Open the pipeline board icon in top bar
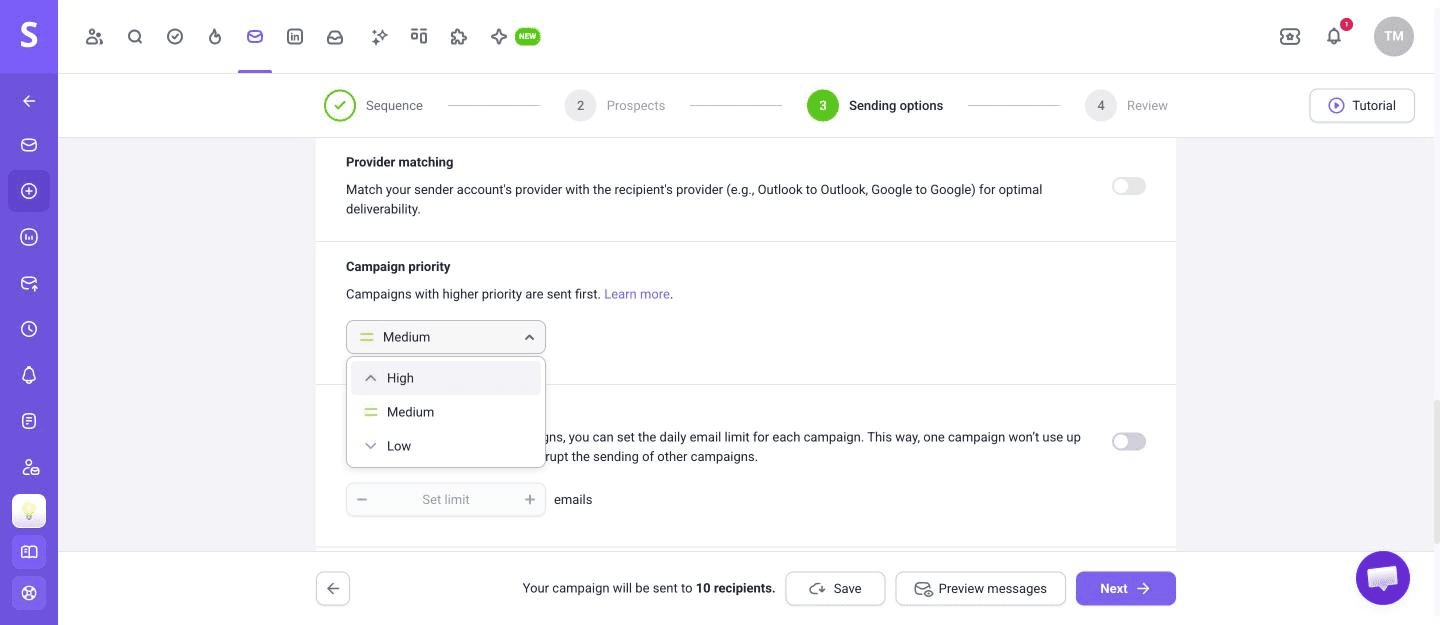Viewport: 1440px width, 625px height. 419,37
